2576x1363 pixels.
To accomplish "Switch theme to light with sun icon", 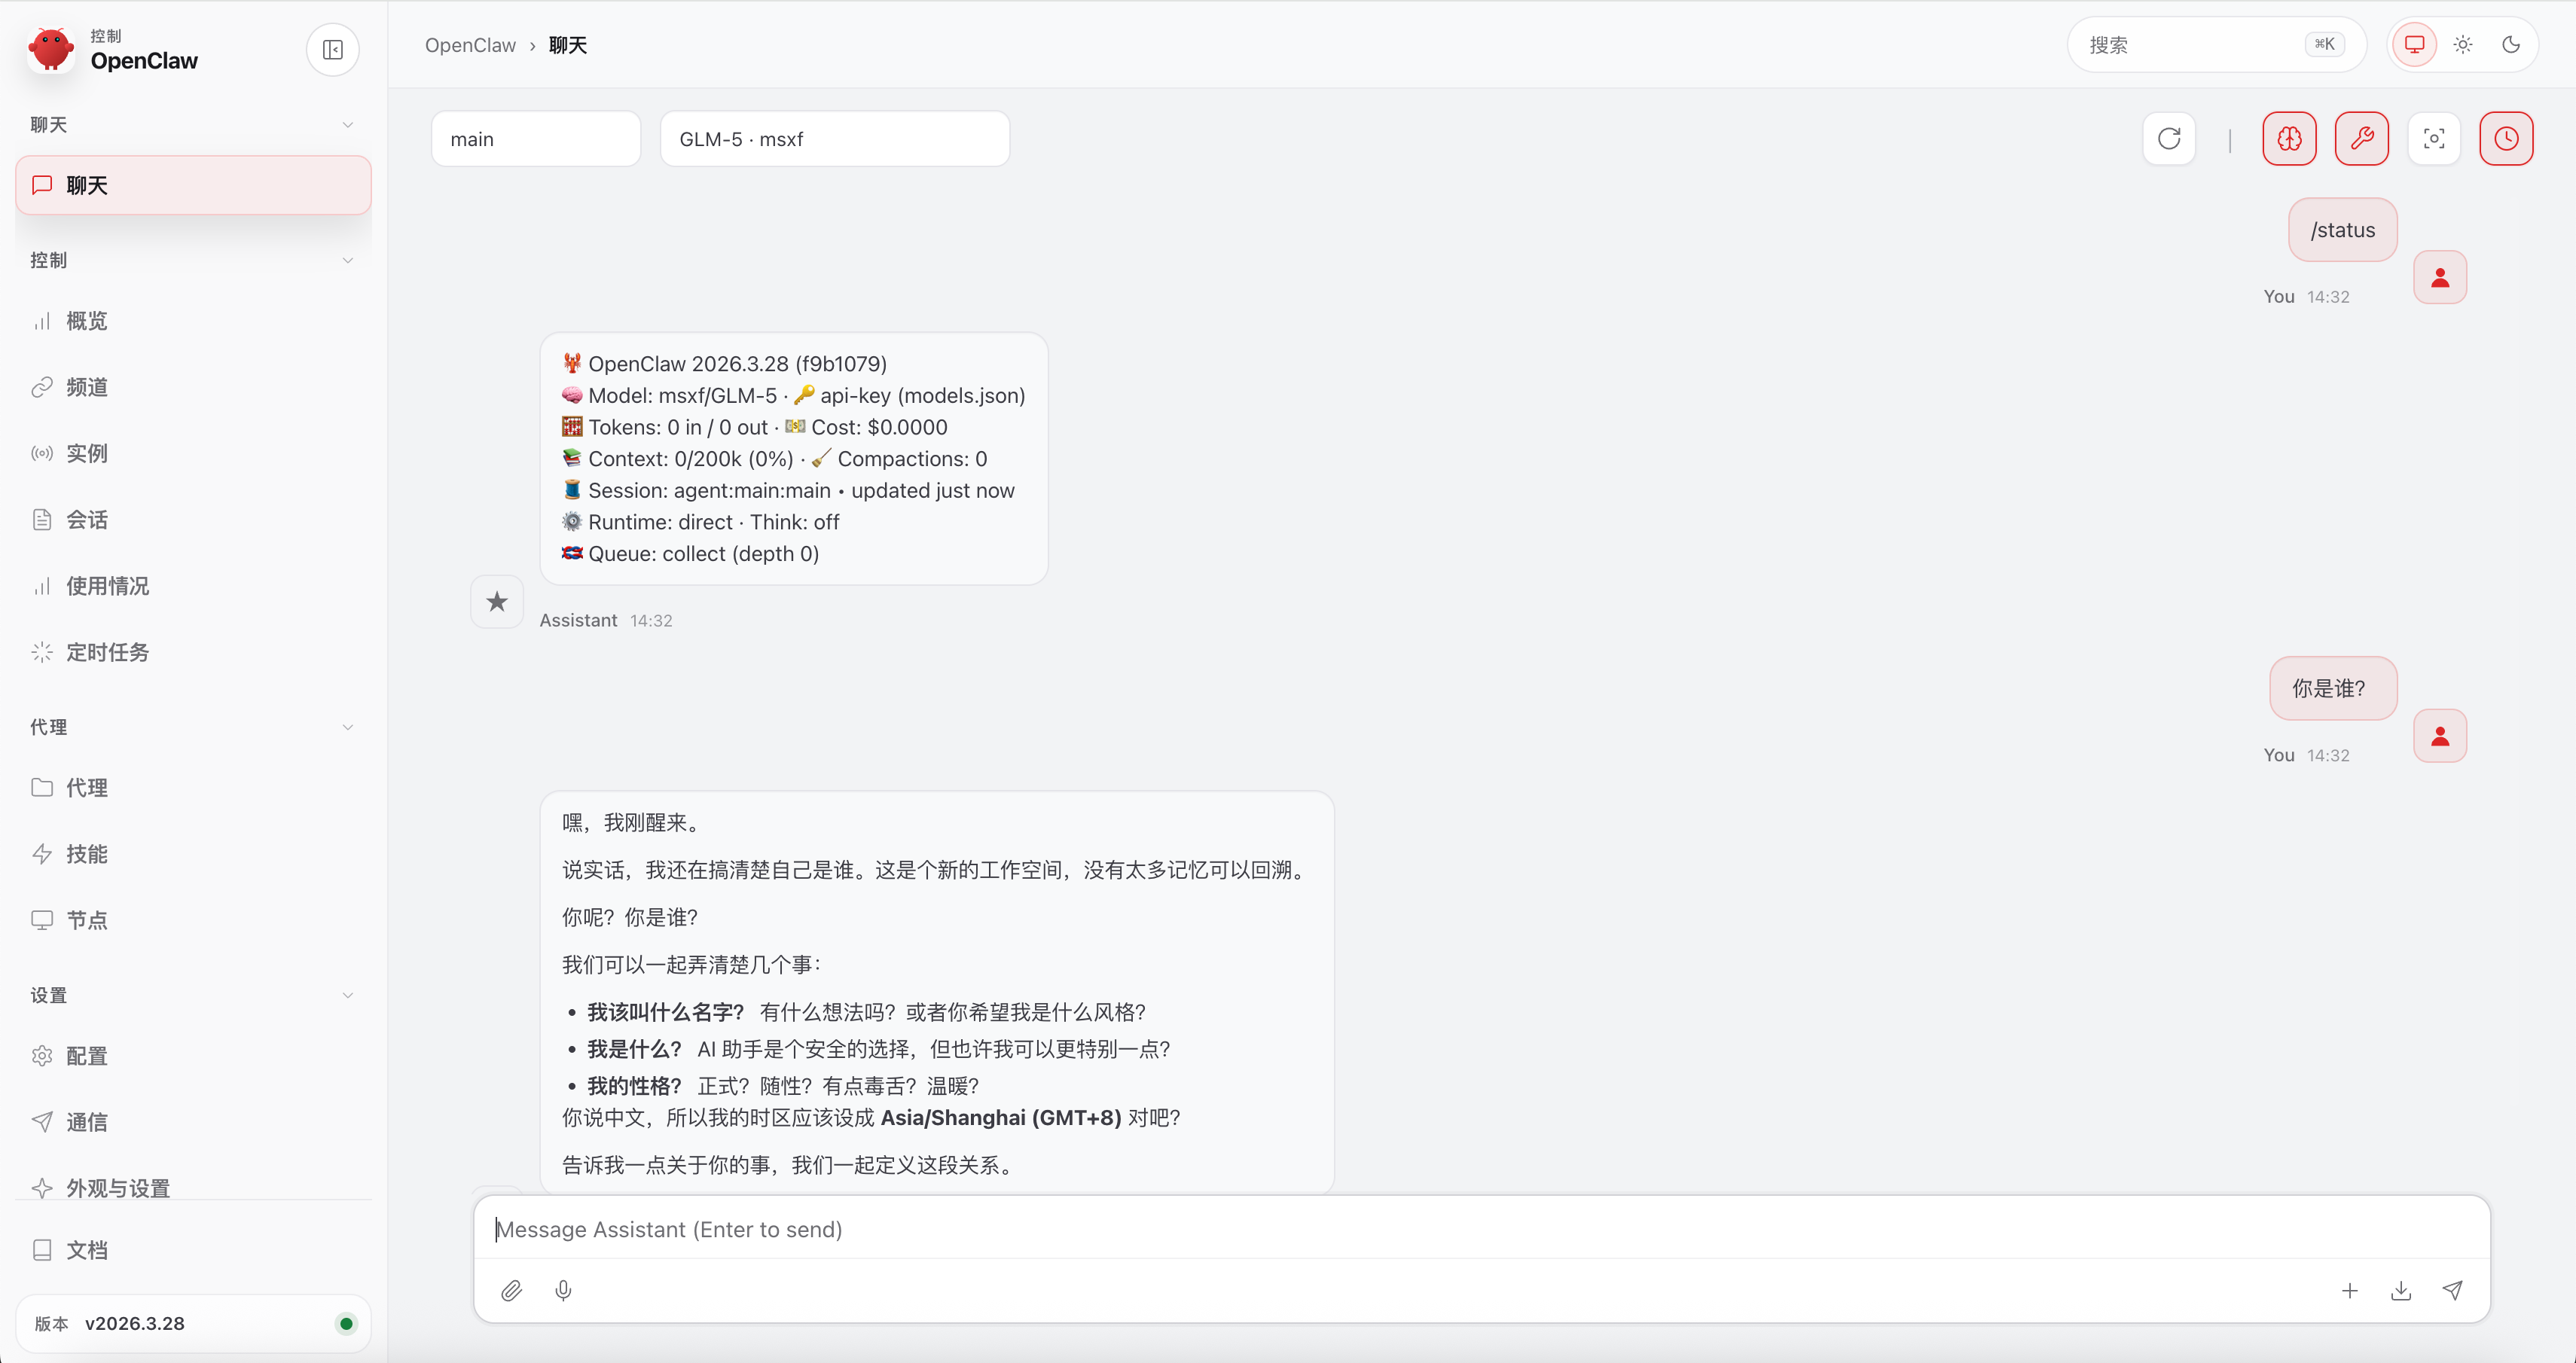I will point(2462,44).
